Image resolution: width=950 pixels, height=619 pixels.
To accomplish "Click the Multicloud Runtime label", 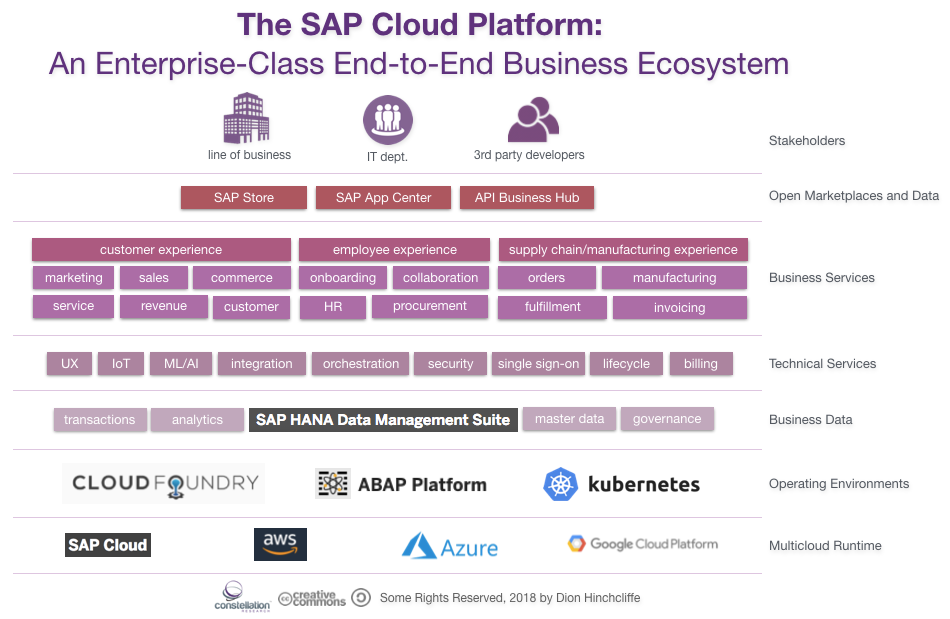I will [825, 545].
